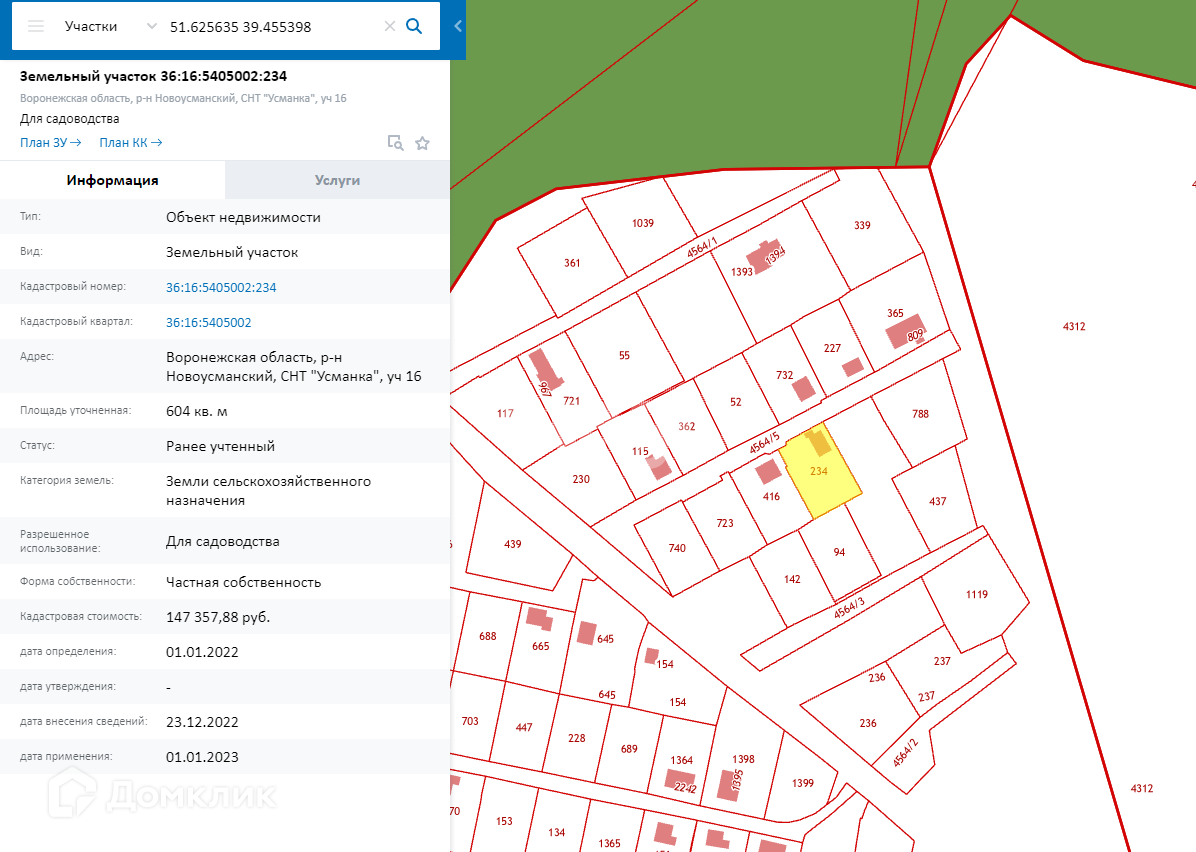Open cadastral number 36:16:5405002:234 link
This screenshot has width=1196, height=852.
[221, 287]
